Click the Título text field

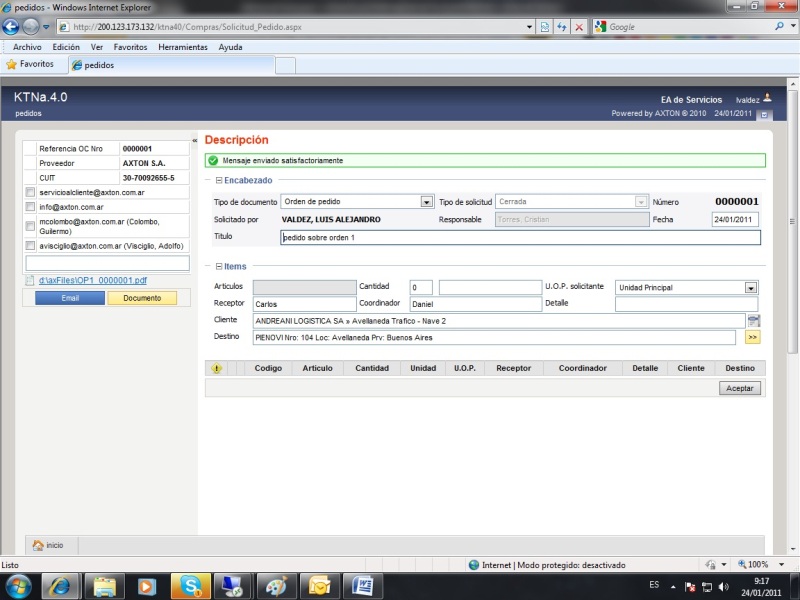(520, 238)
